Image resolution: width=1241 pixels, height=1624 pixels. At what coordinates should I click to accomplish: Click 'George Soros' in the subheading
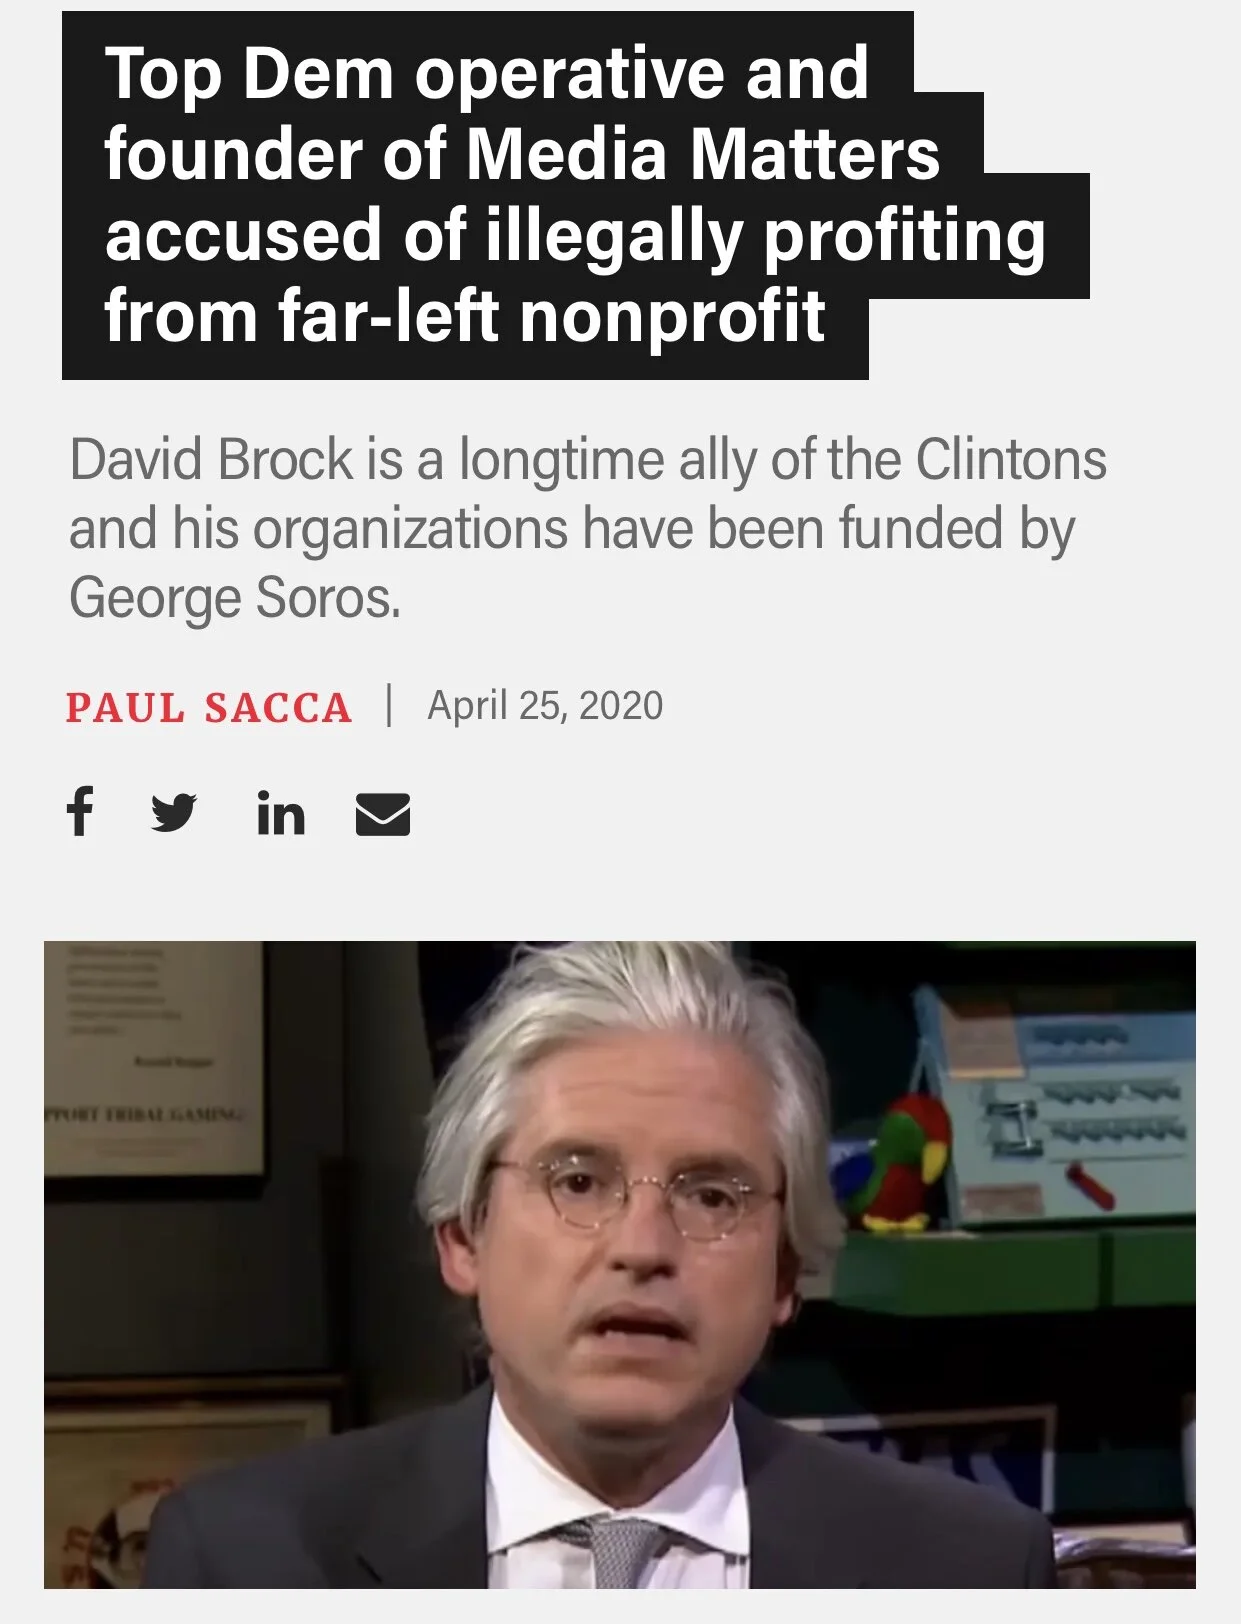(233, 598)
